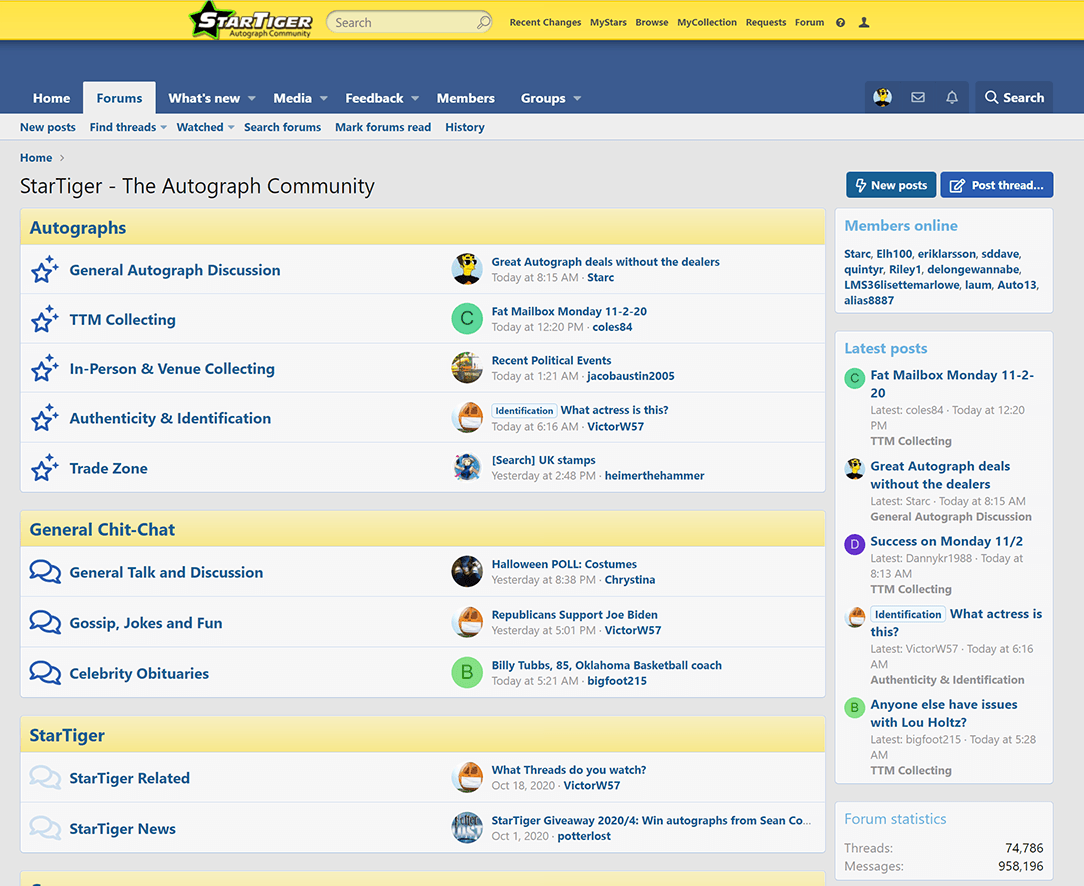Open Requests in top menu
Screen dimensions: 1084x886
click(x=766, y=22)
